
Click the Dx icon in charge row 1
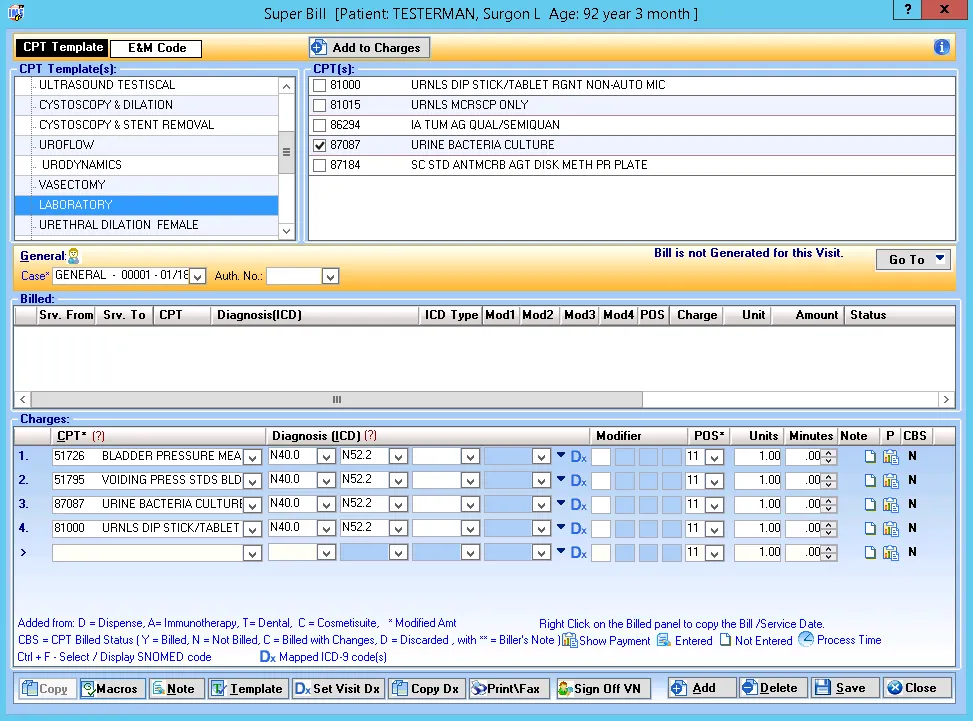coord(578,456)
